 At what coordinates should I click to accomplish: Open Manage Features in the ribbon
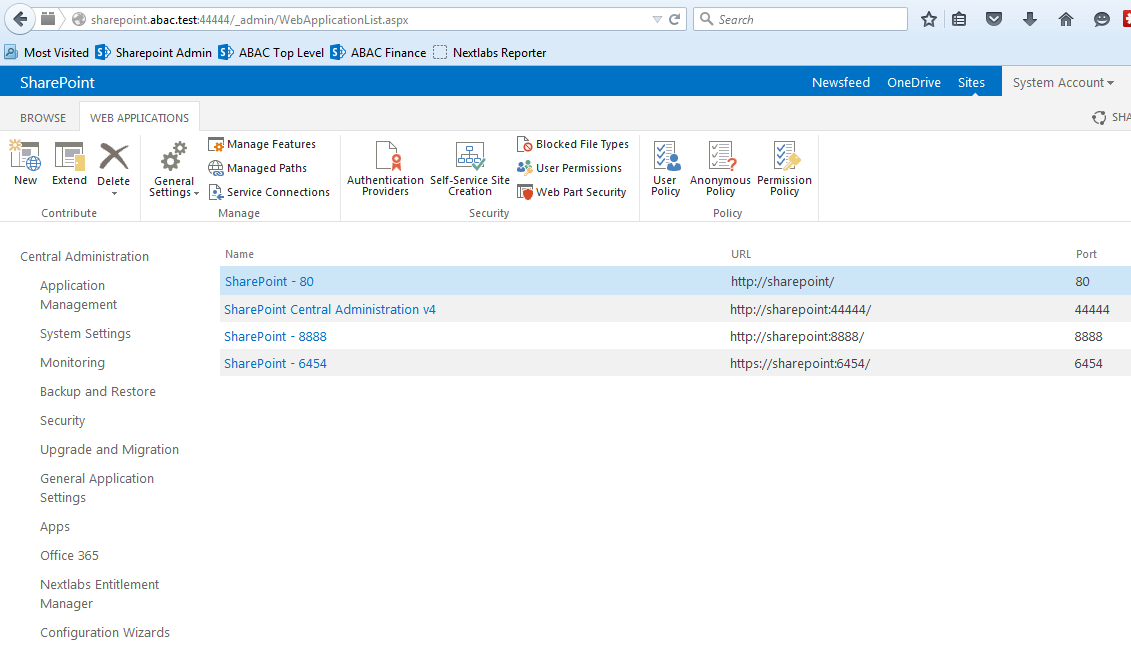(x=262, y=144)
